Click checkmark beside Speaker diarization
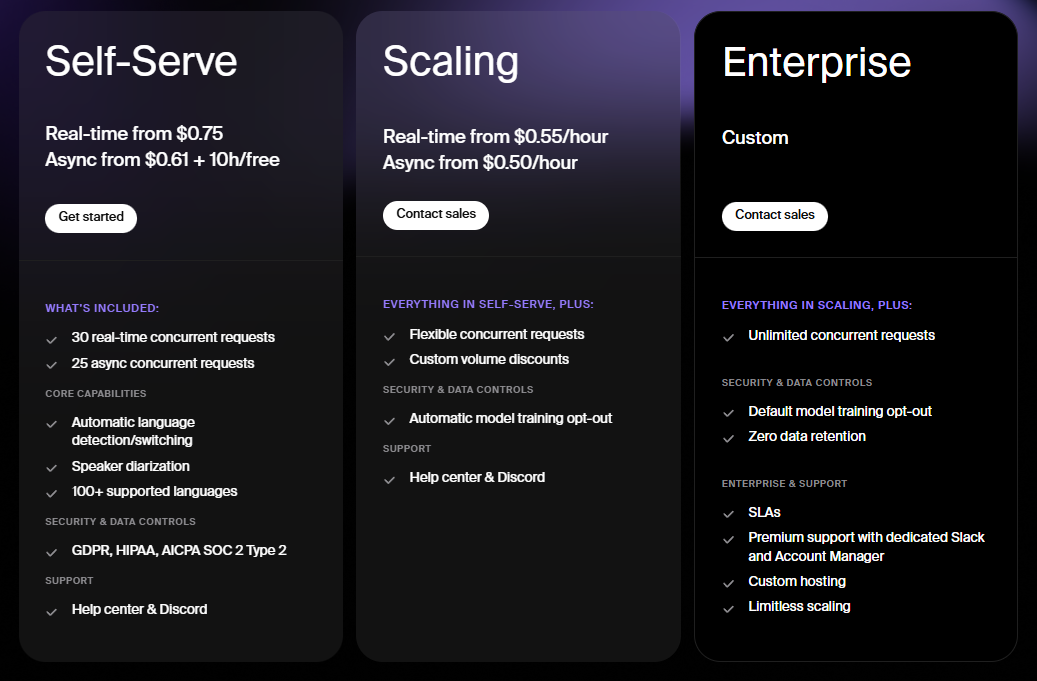 point(52,468)
